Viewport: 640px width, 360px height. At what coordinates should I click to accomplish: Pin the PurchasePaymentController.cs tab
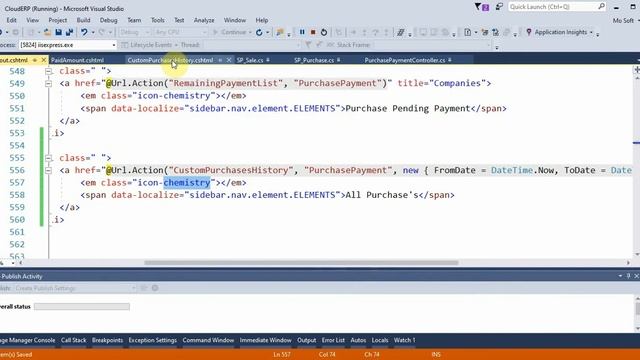[x=449, y=60]
